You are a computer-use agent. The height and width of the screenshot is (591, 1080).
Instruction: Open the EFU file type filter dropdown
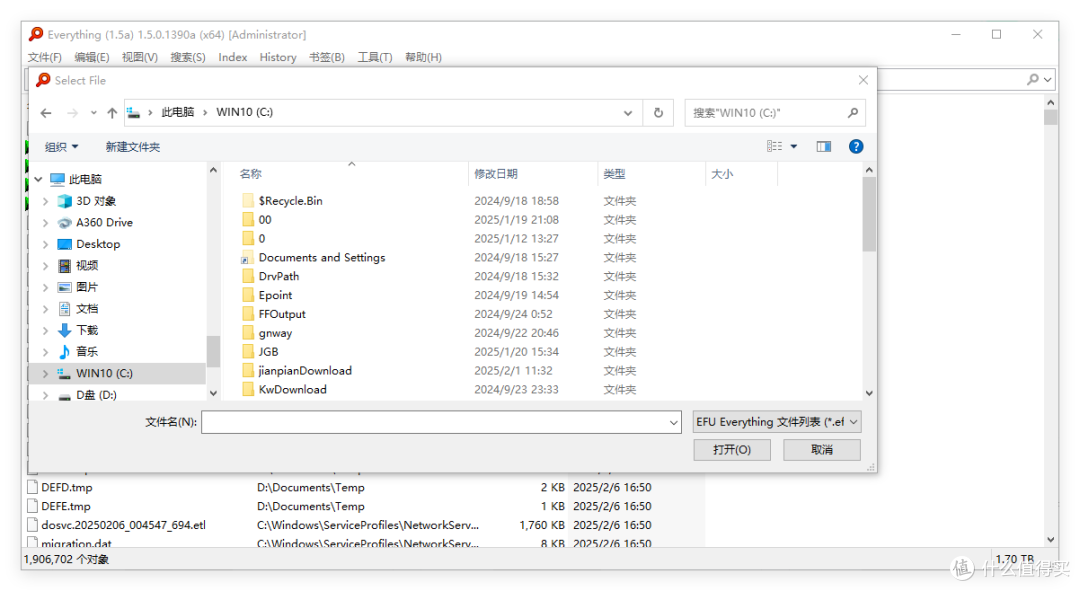pos(853,422)
